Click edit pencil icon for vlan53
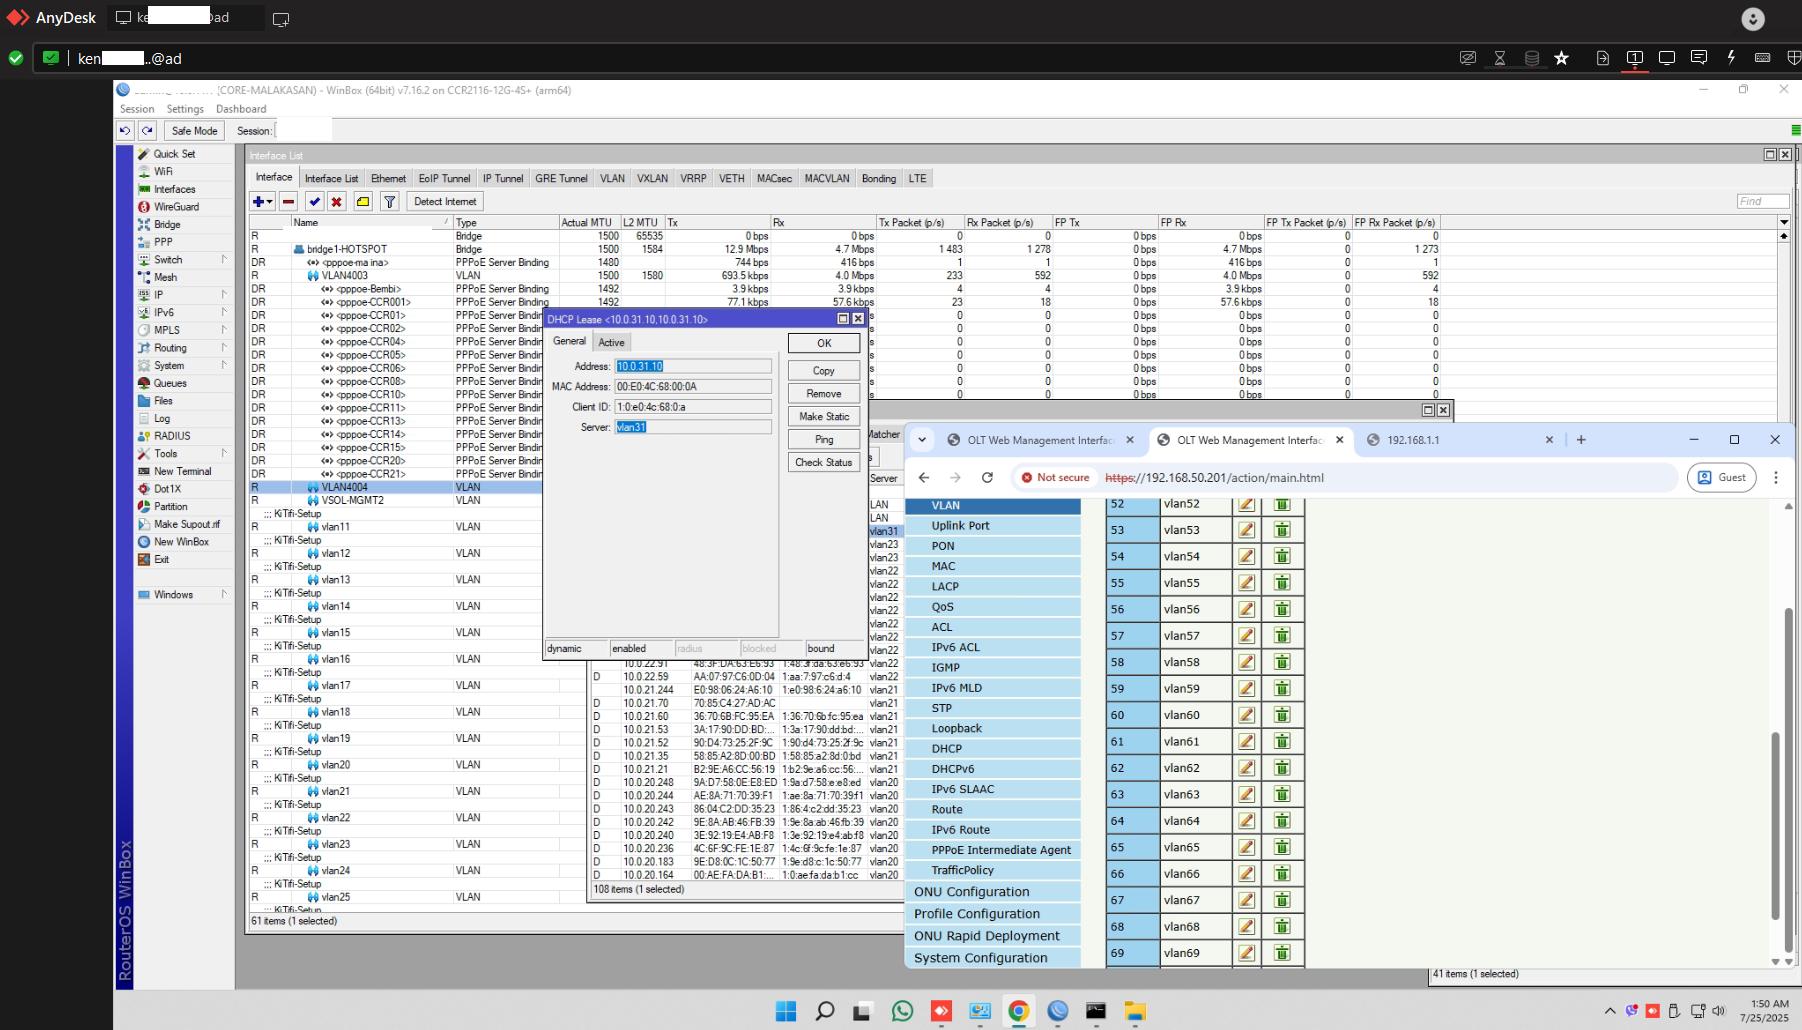This screenshot has width=1802, height=1030. click(1246, 530)
